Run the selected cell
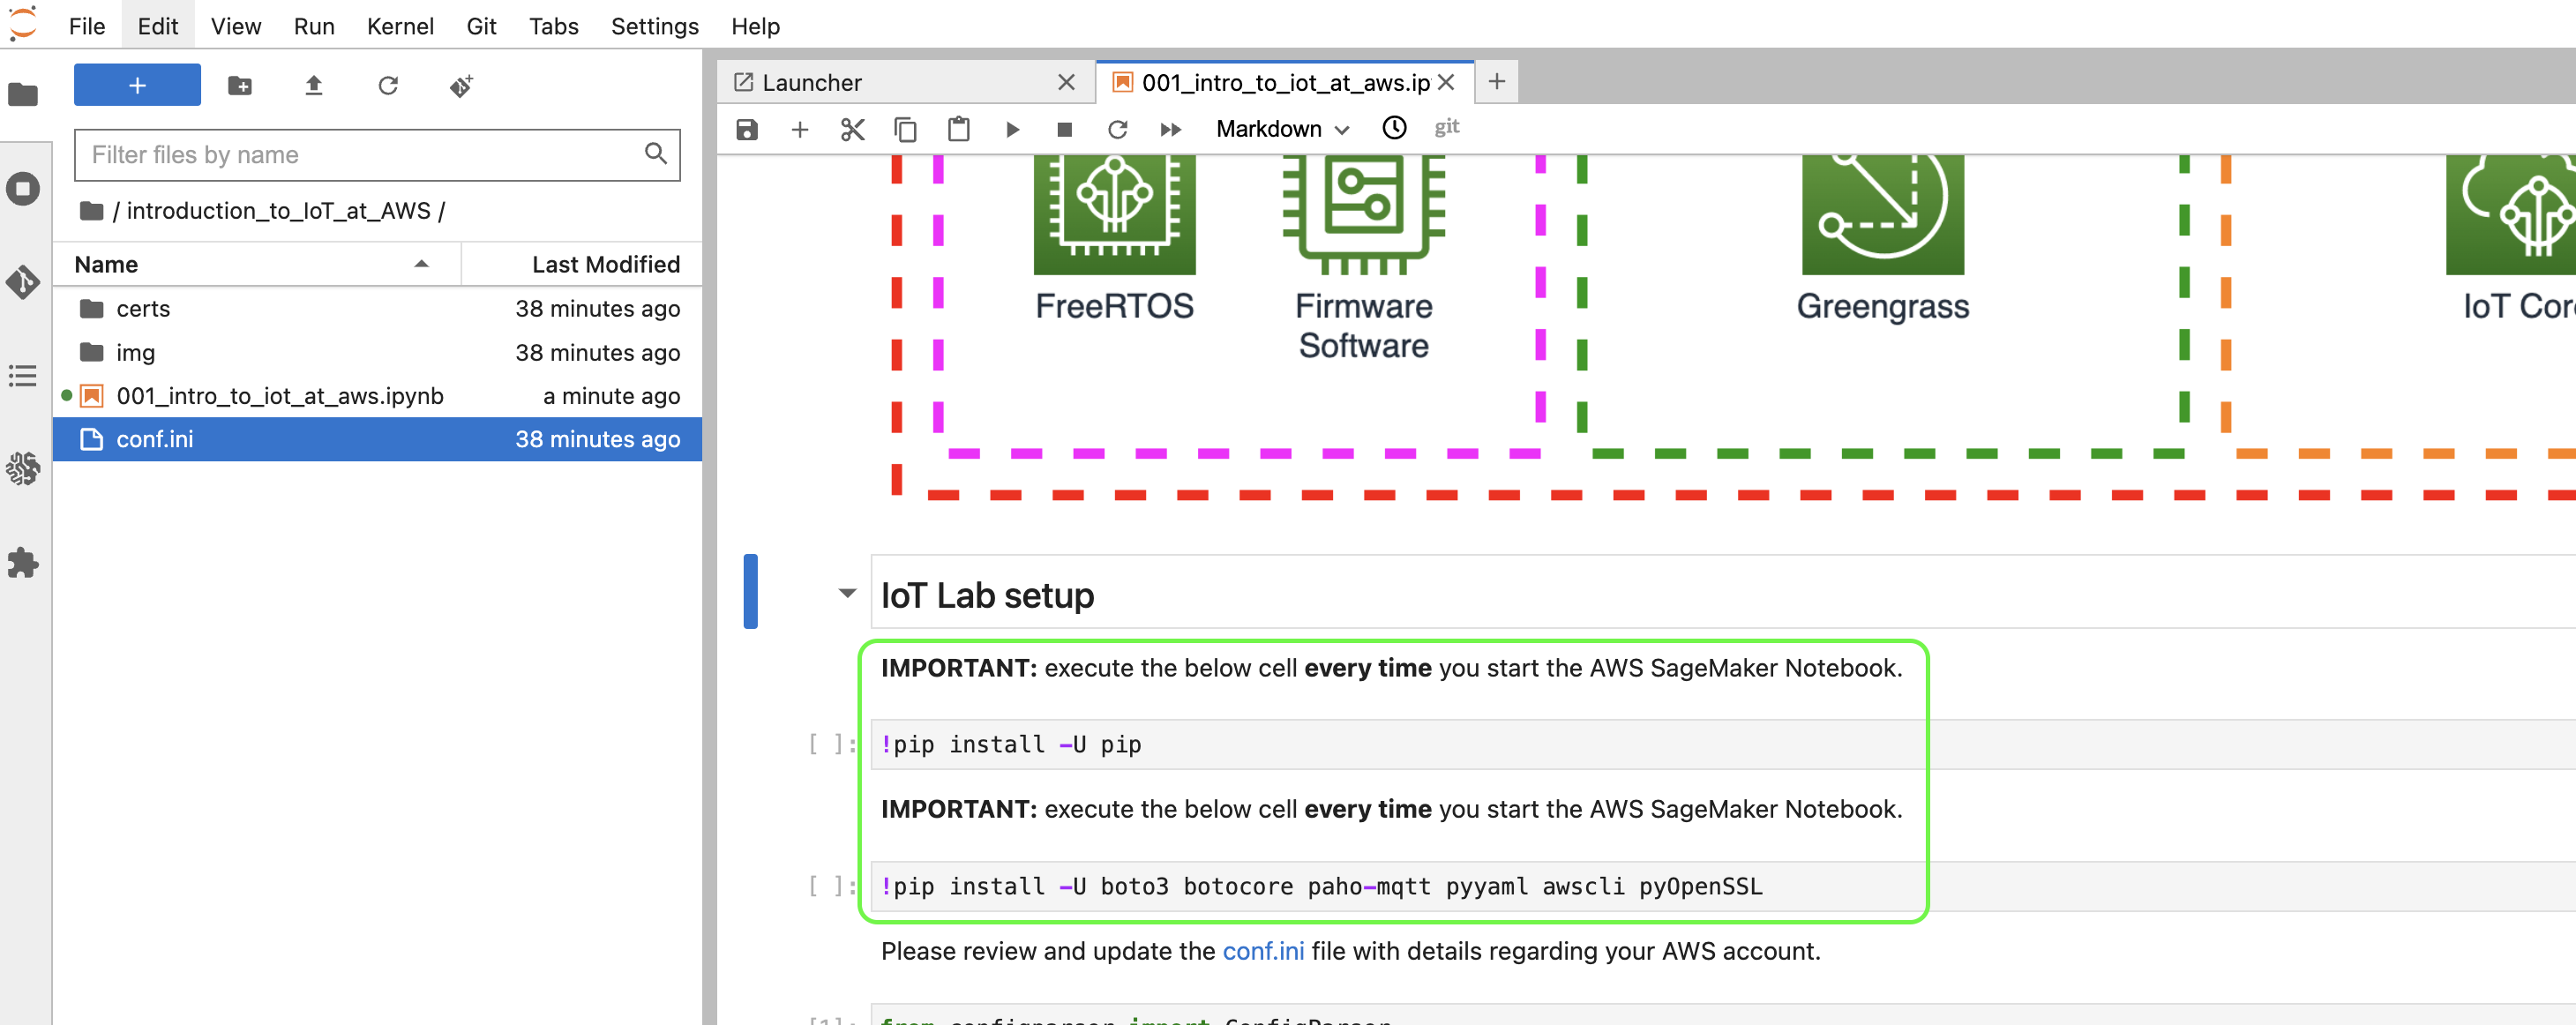The width and height of the screenshot is (2576, 1025). pyautogui.click(x=1012, y=129)
